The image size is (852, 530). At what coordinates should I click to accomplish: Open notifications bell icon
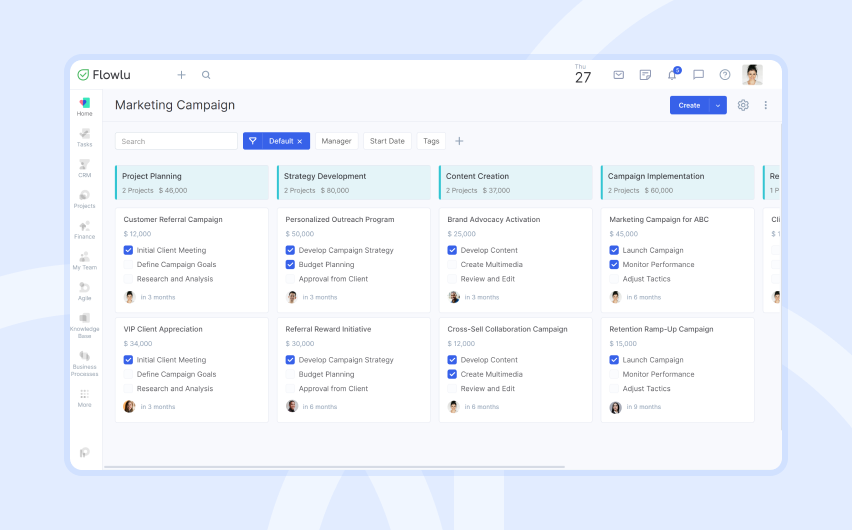[x=673, y=74]
